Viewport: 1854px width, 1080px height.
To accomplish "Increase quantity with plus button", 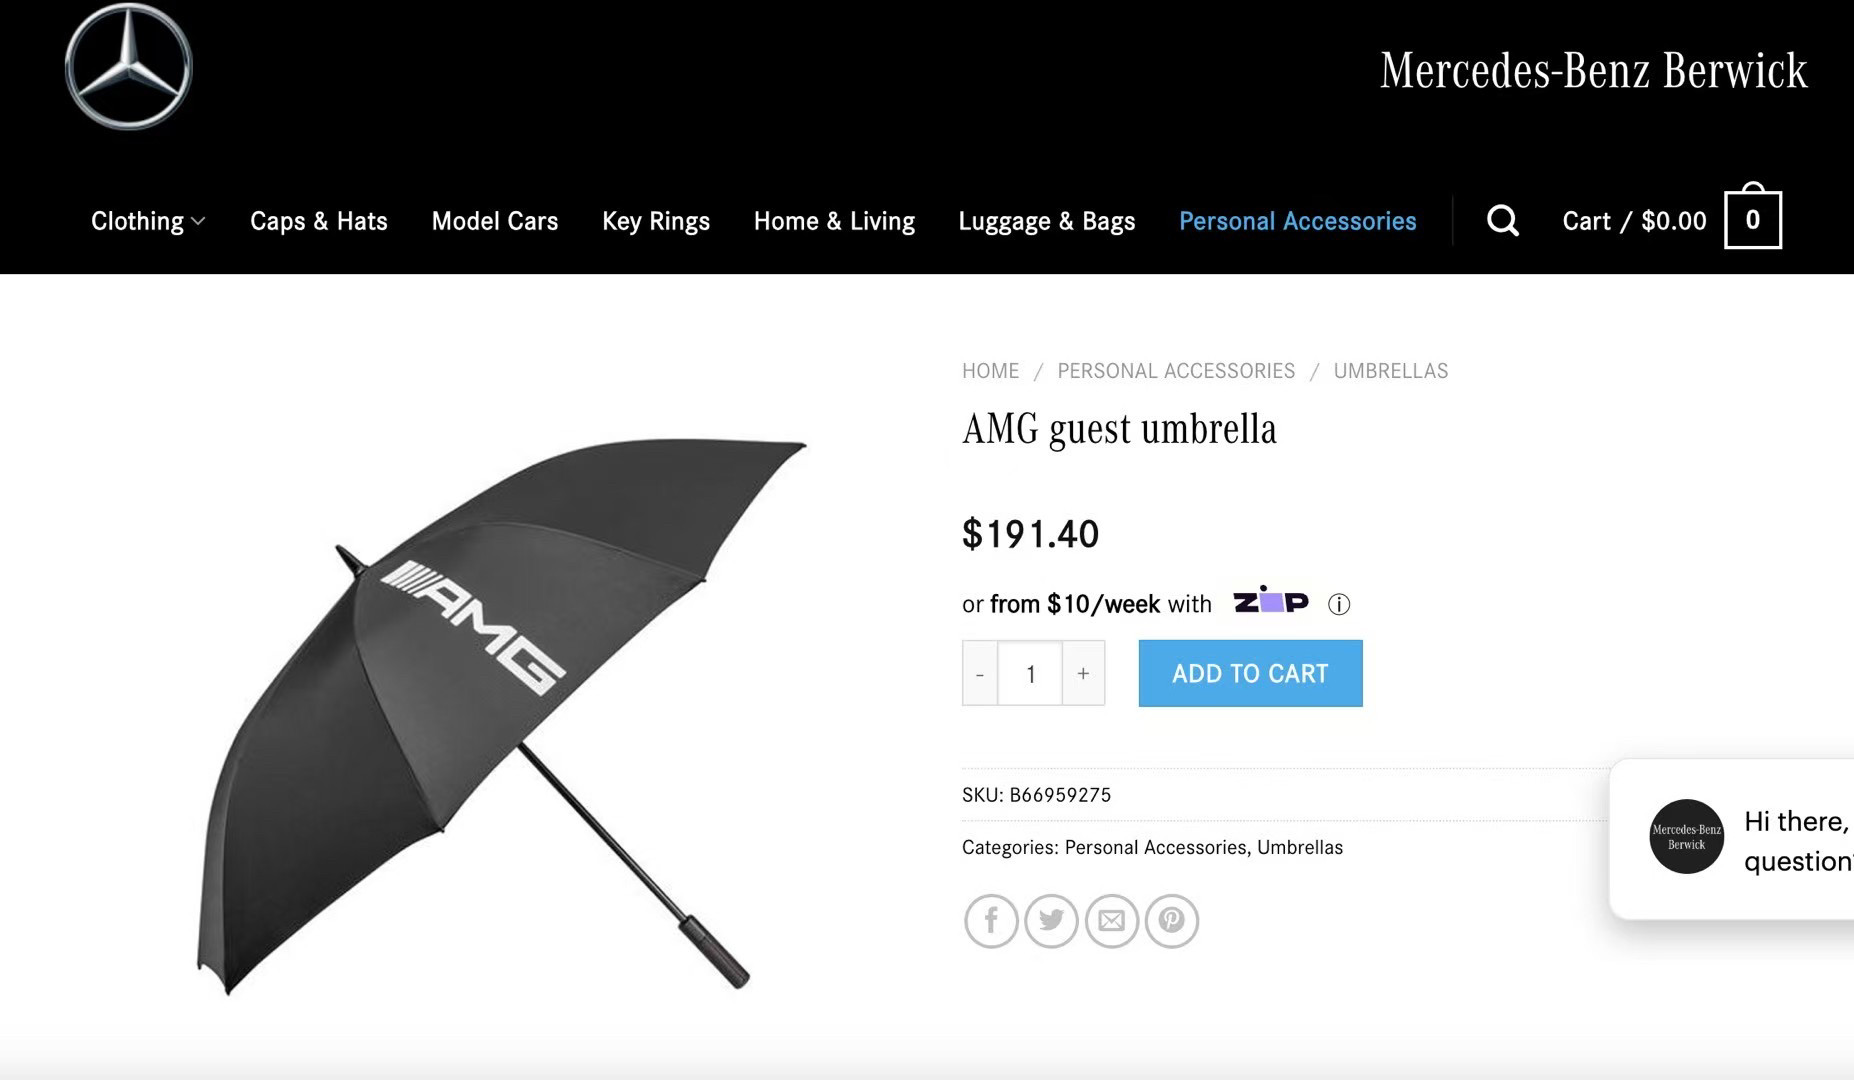I will (1083, 673).
